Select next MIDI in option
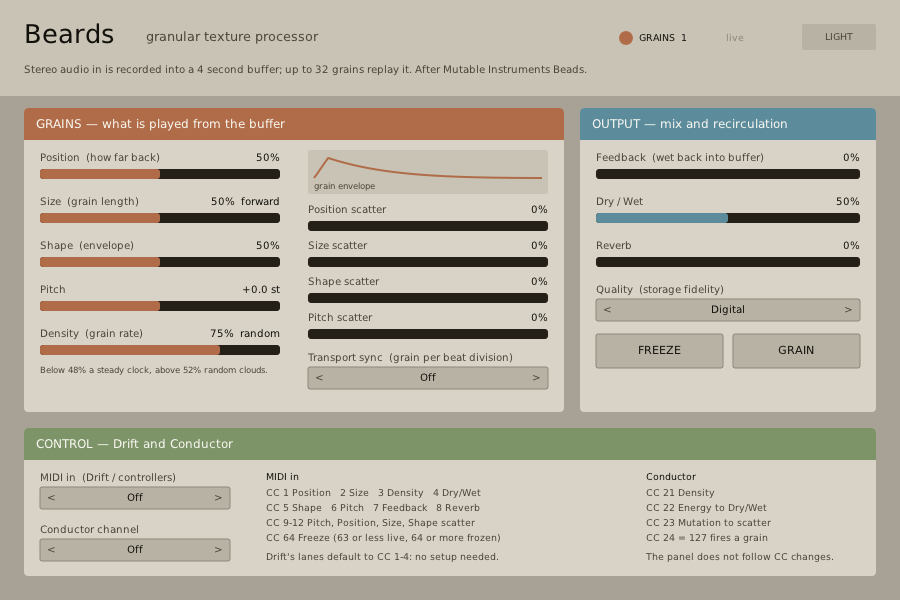 click(x=218, y=498)
